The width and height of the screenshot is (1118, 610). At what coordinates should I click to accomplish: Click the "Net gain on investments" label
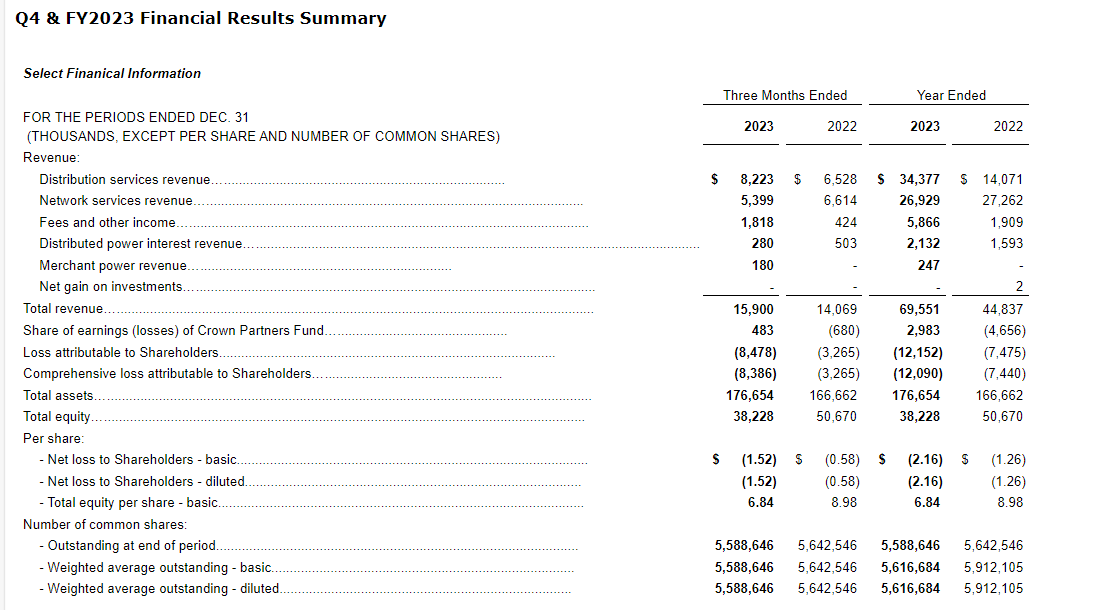[111, 286]
